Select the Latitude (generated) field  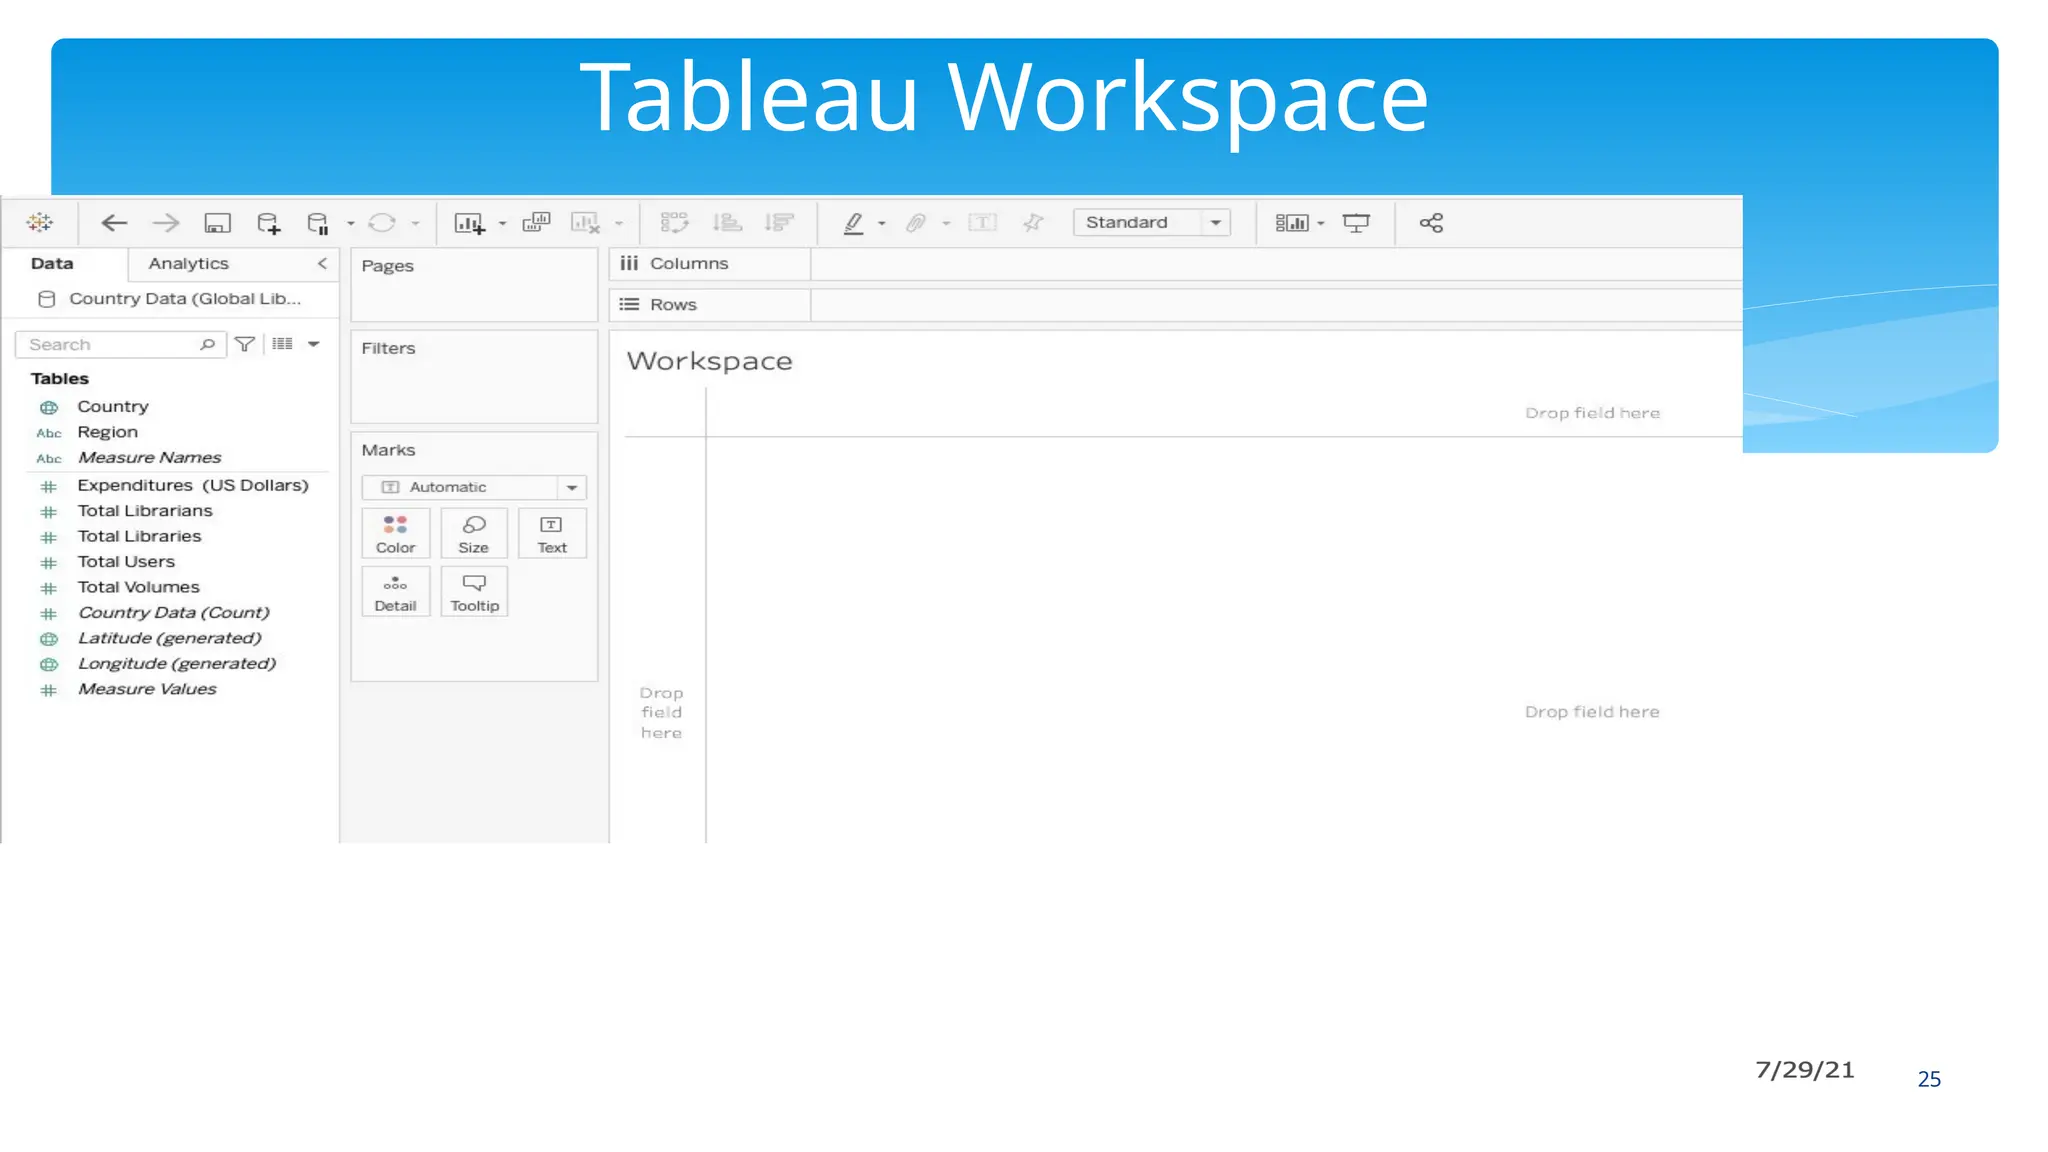[169, 639]
